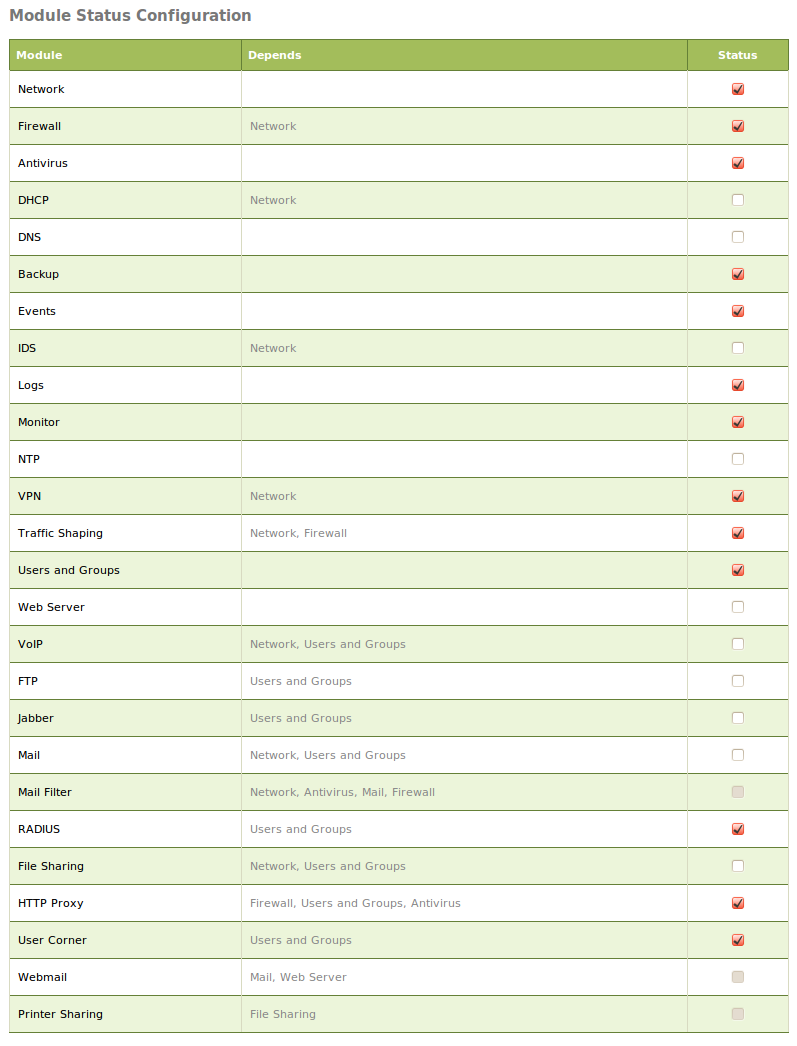Tick the DNS module status checkbox
Viewport: 797px width, 1046px height.
[738, 237]
